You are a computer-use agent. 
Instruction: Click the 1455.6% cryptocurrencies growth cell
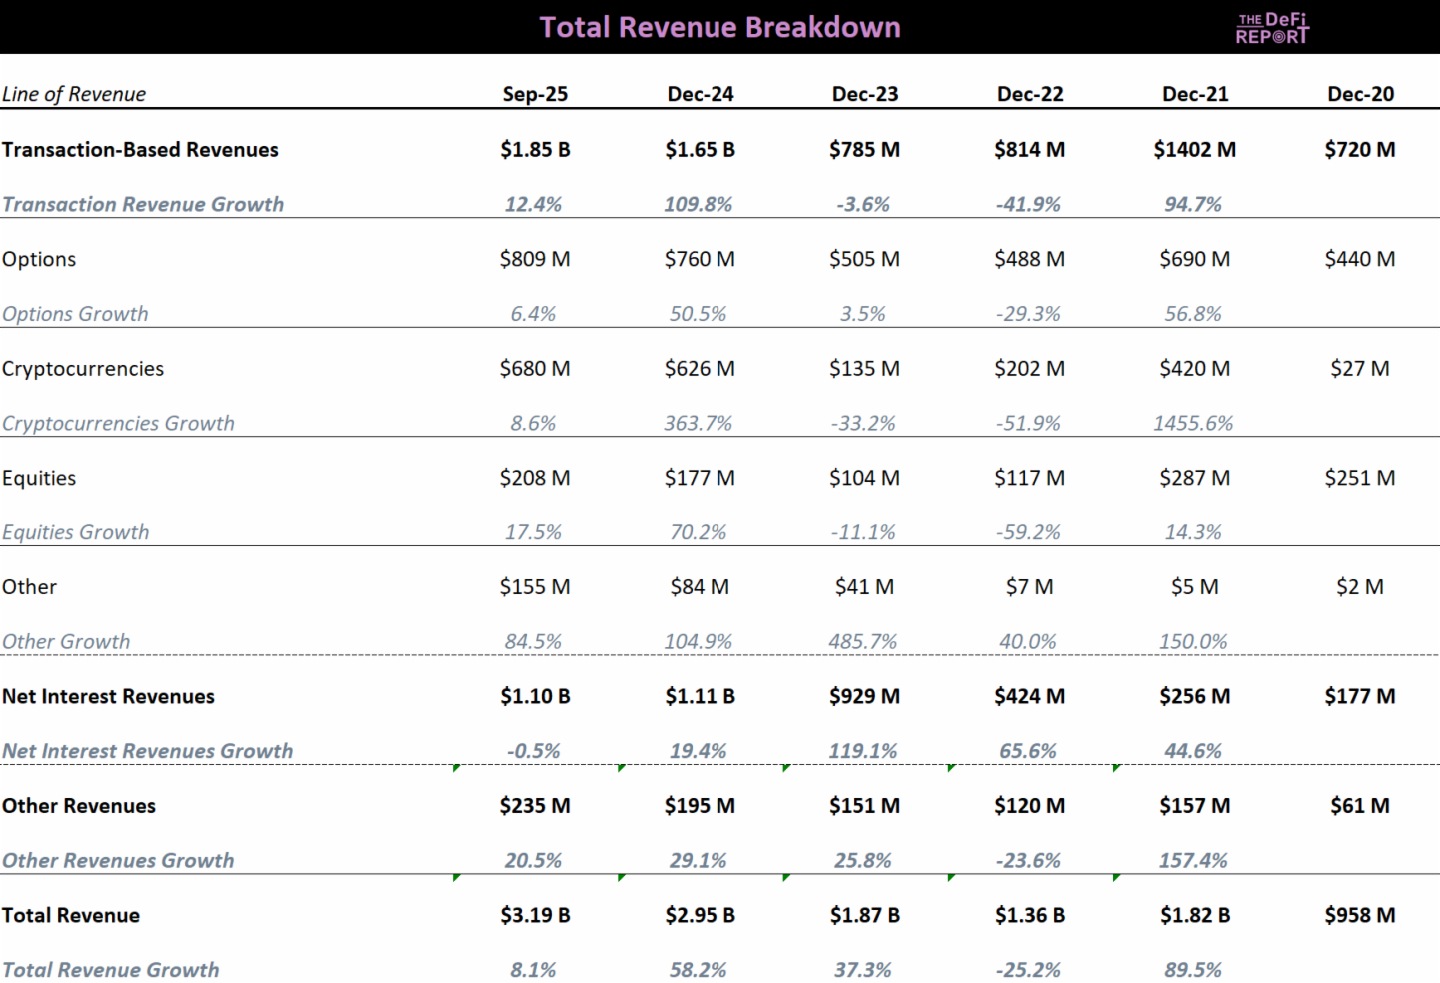tap(1193, 423)
